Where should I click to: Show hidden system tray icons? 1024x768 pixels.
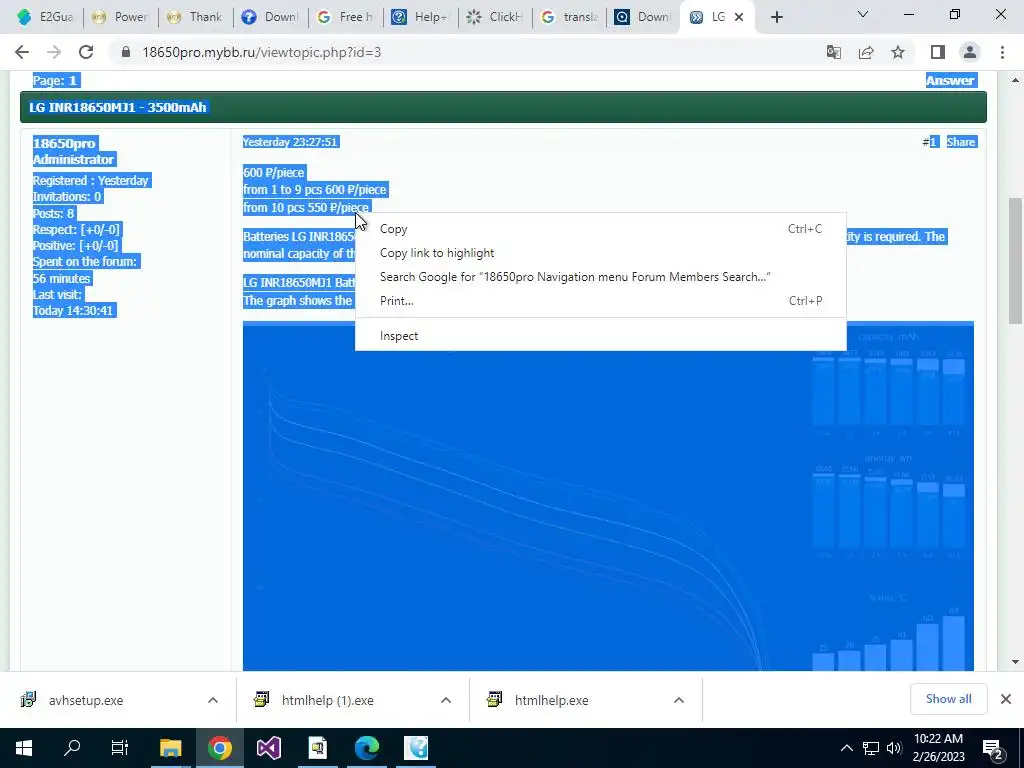846,748
